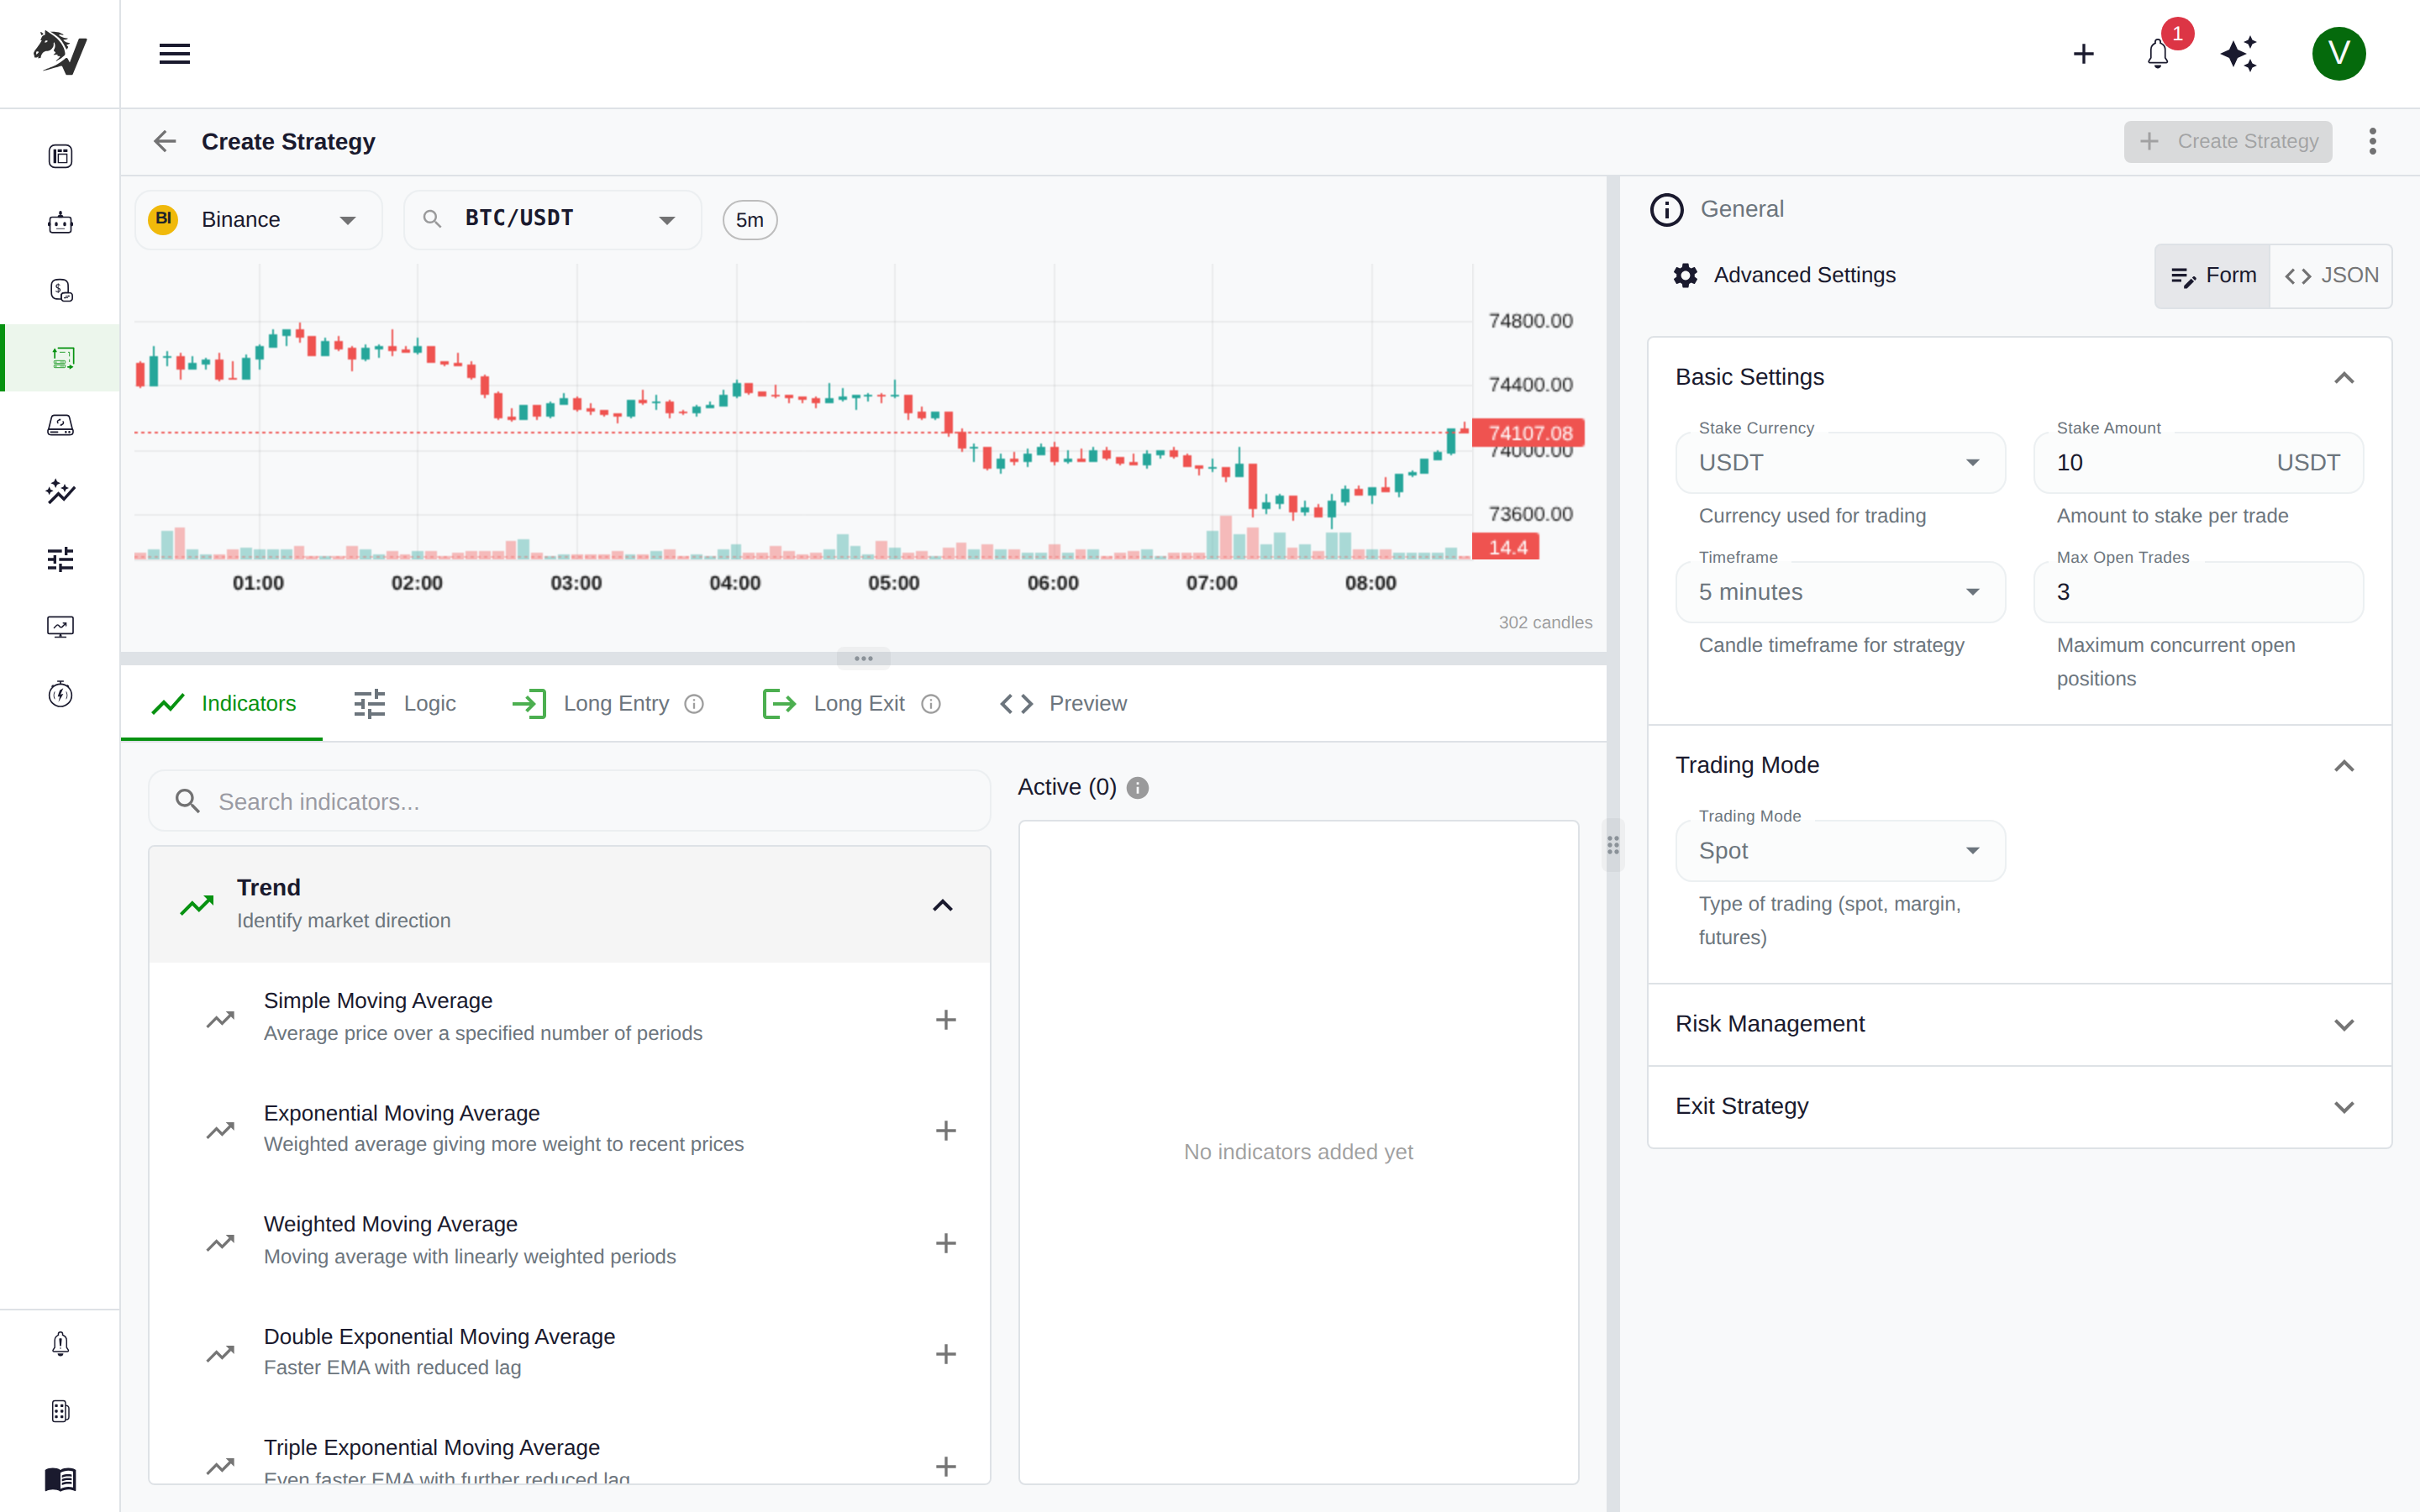This screenshot has width=2420, height=1512.
Task: Expand the Risk Management section
Action: pyautogui.click(x=2019, y=1024)
